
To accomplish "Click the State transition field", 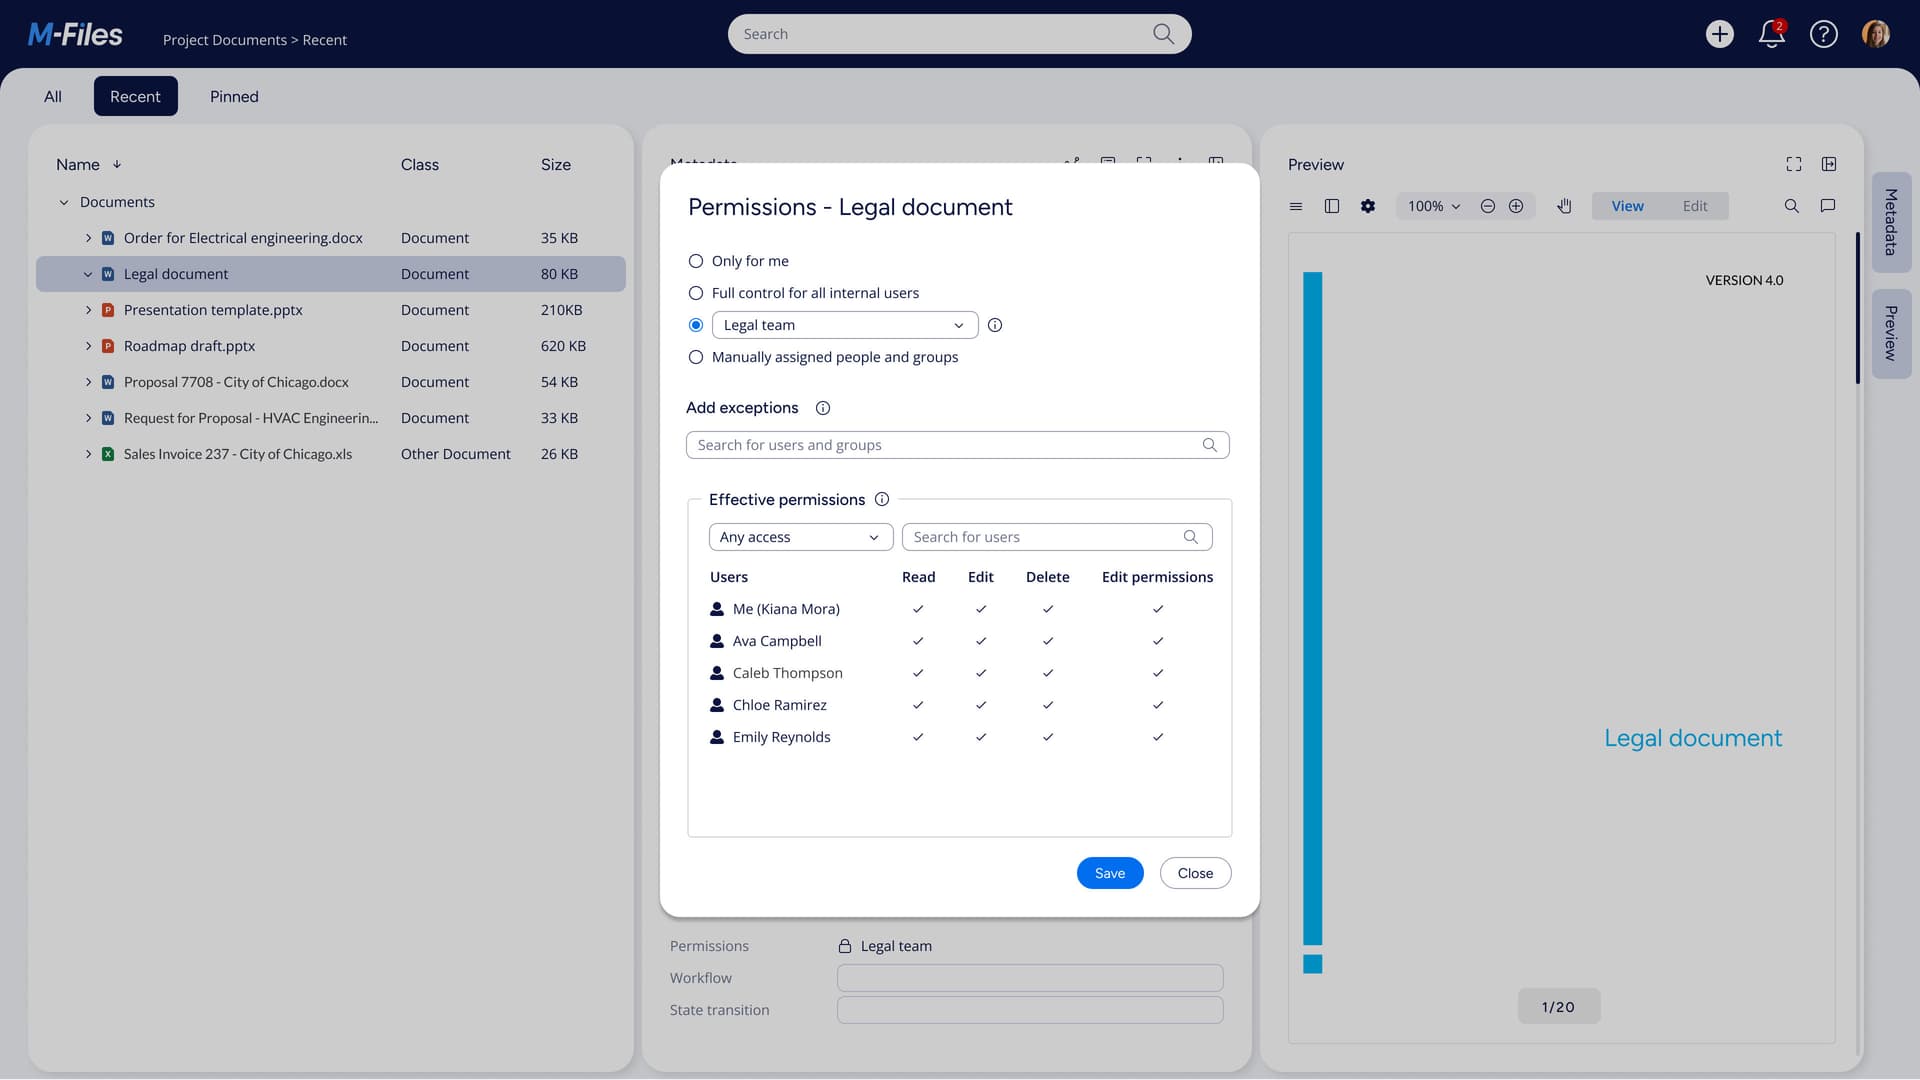I will tap(1030, 1010).
